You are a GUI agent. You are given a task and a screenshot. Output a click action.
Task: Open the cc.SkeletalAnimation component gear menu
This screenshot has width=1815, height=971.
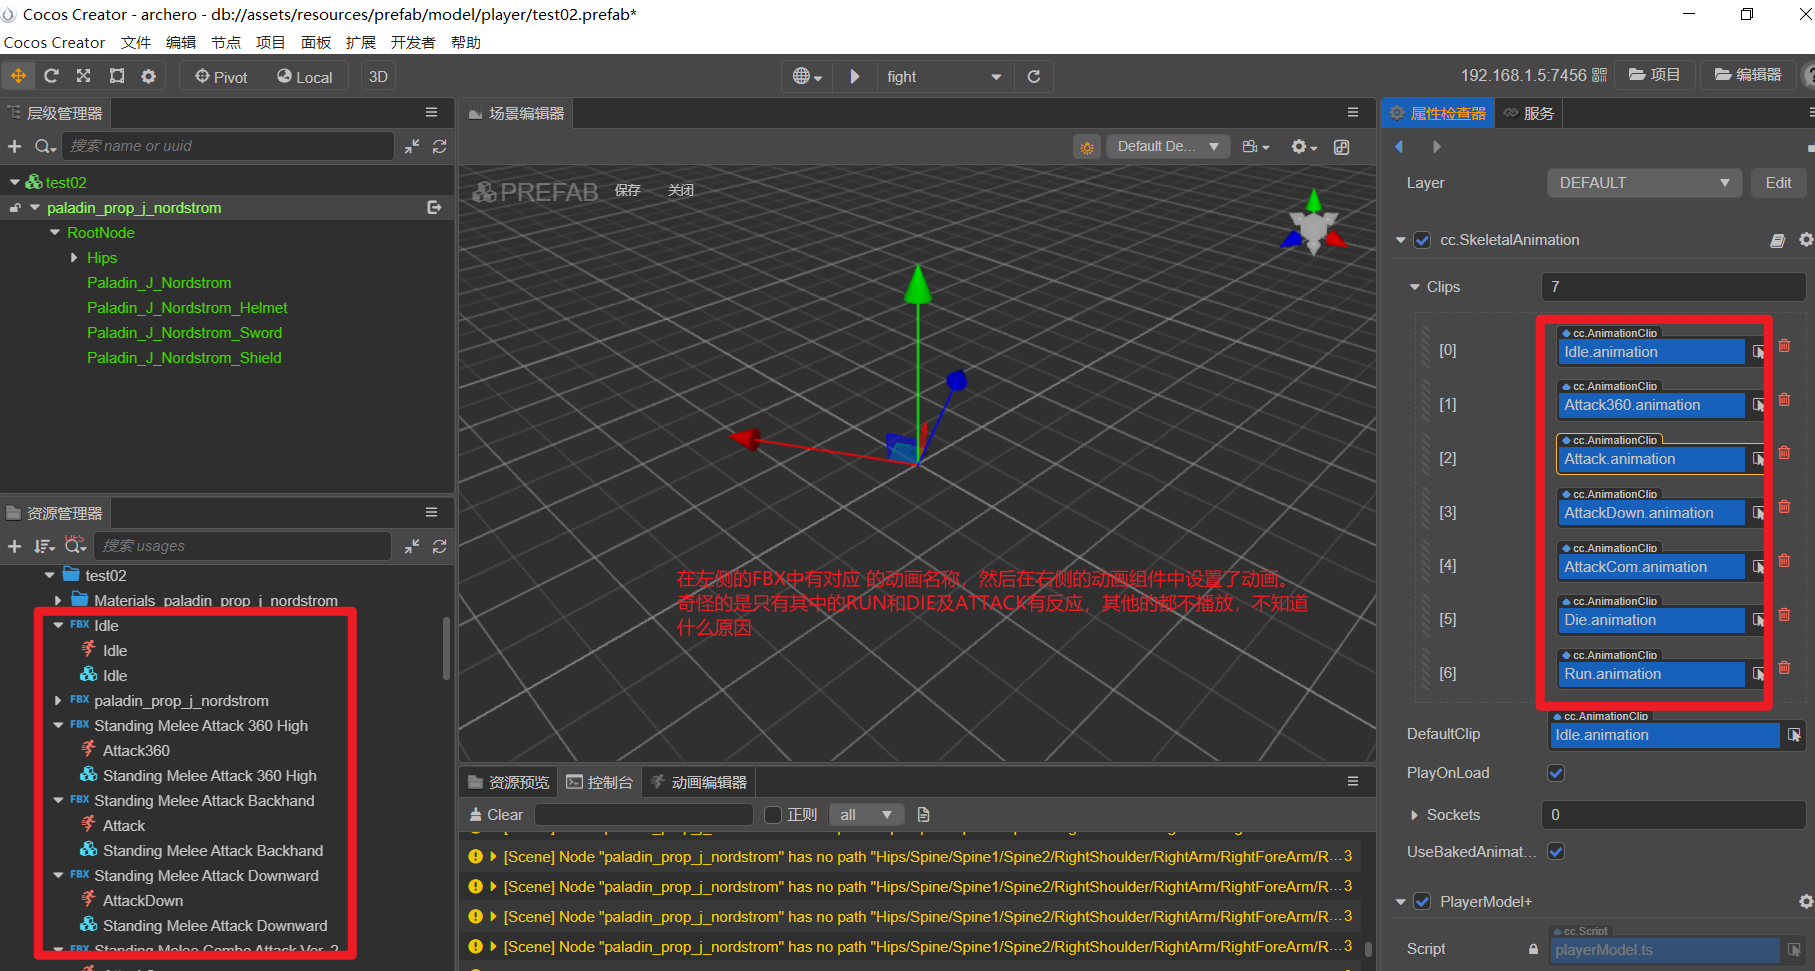click(1805, 240)
